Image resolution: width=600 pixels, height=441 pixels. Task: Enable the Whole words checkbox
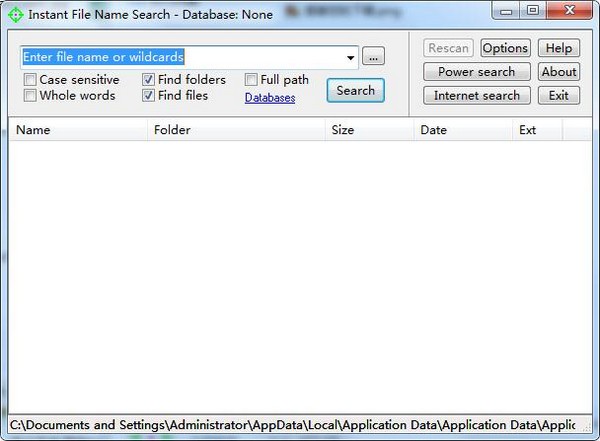[31, 96]
